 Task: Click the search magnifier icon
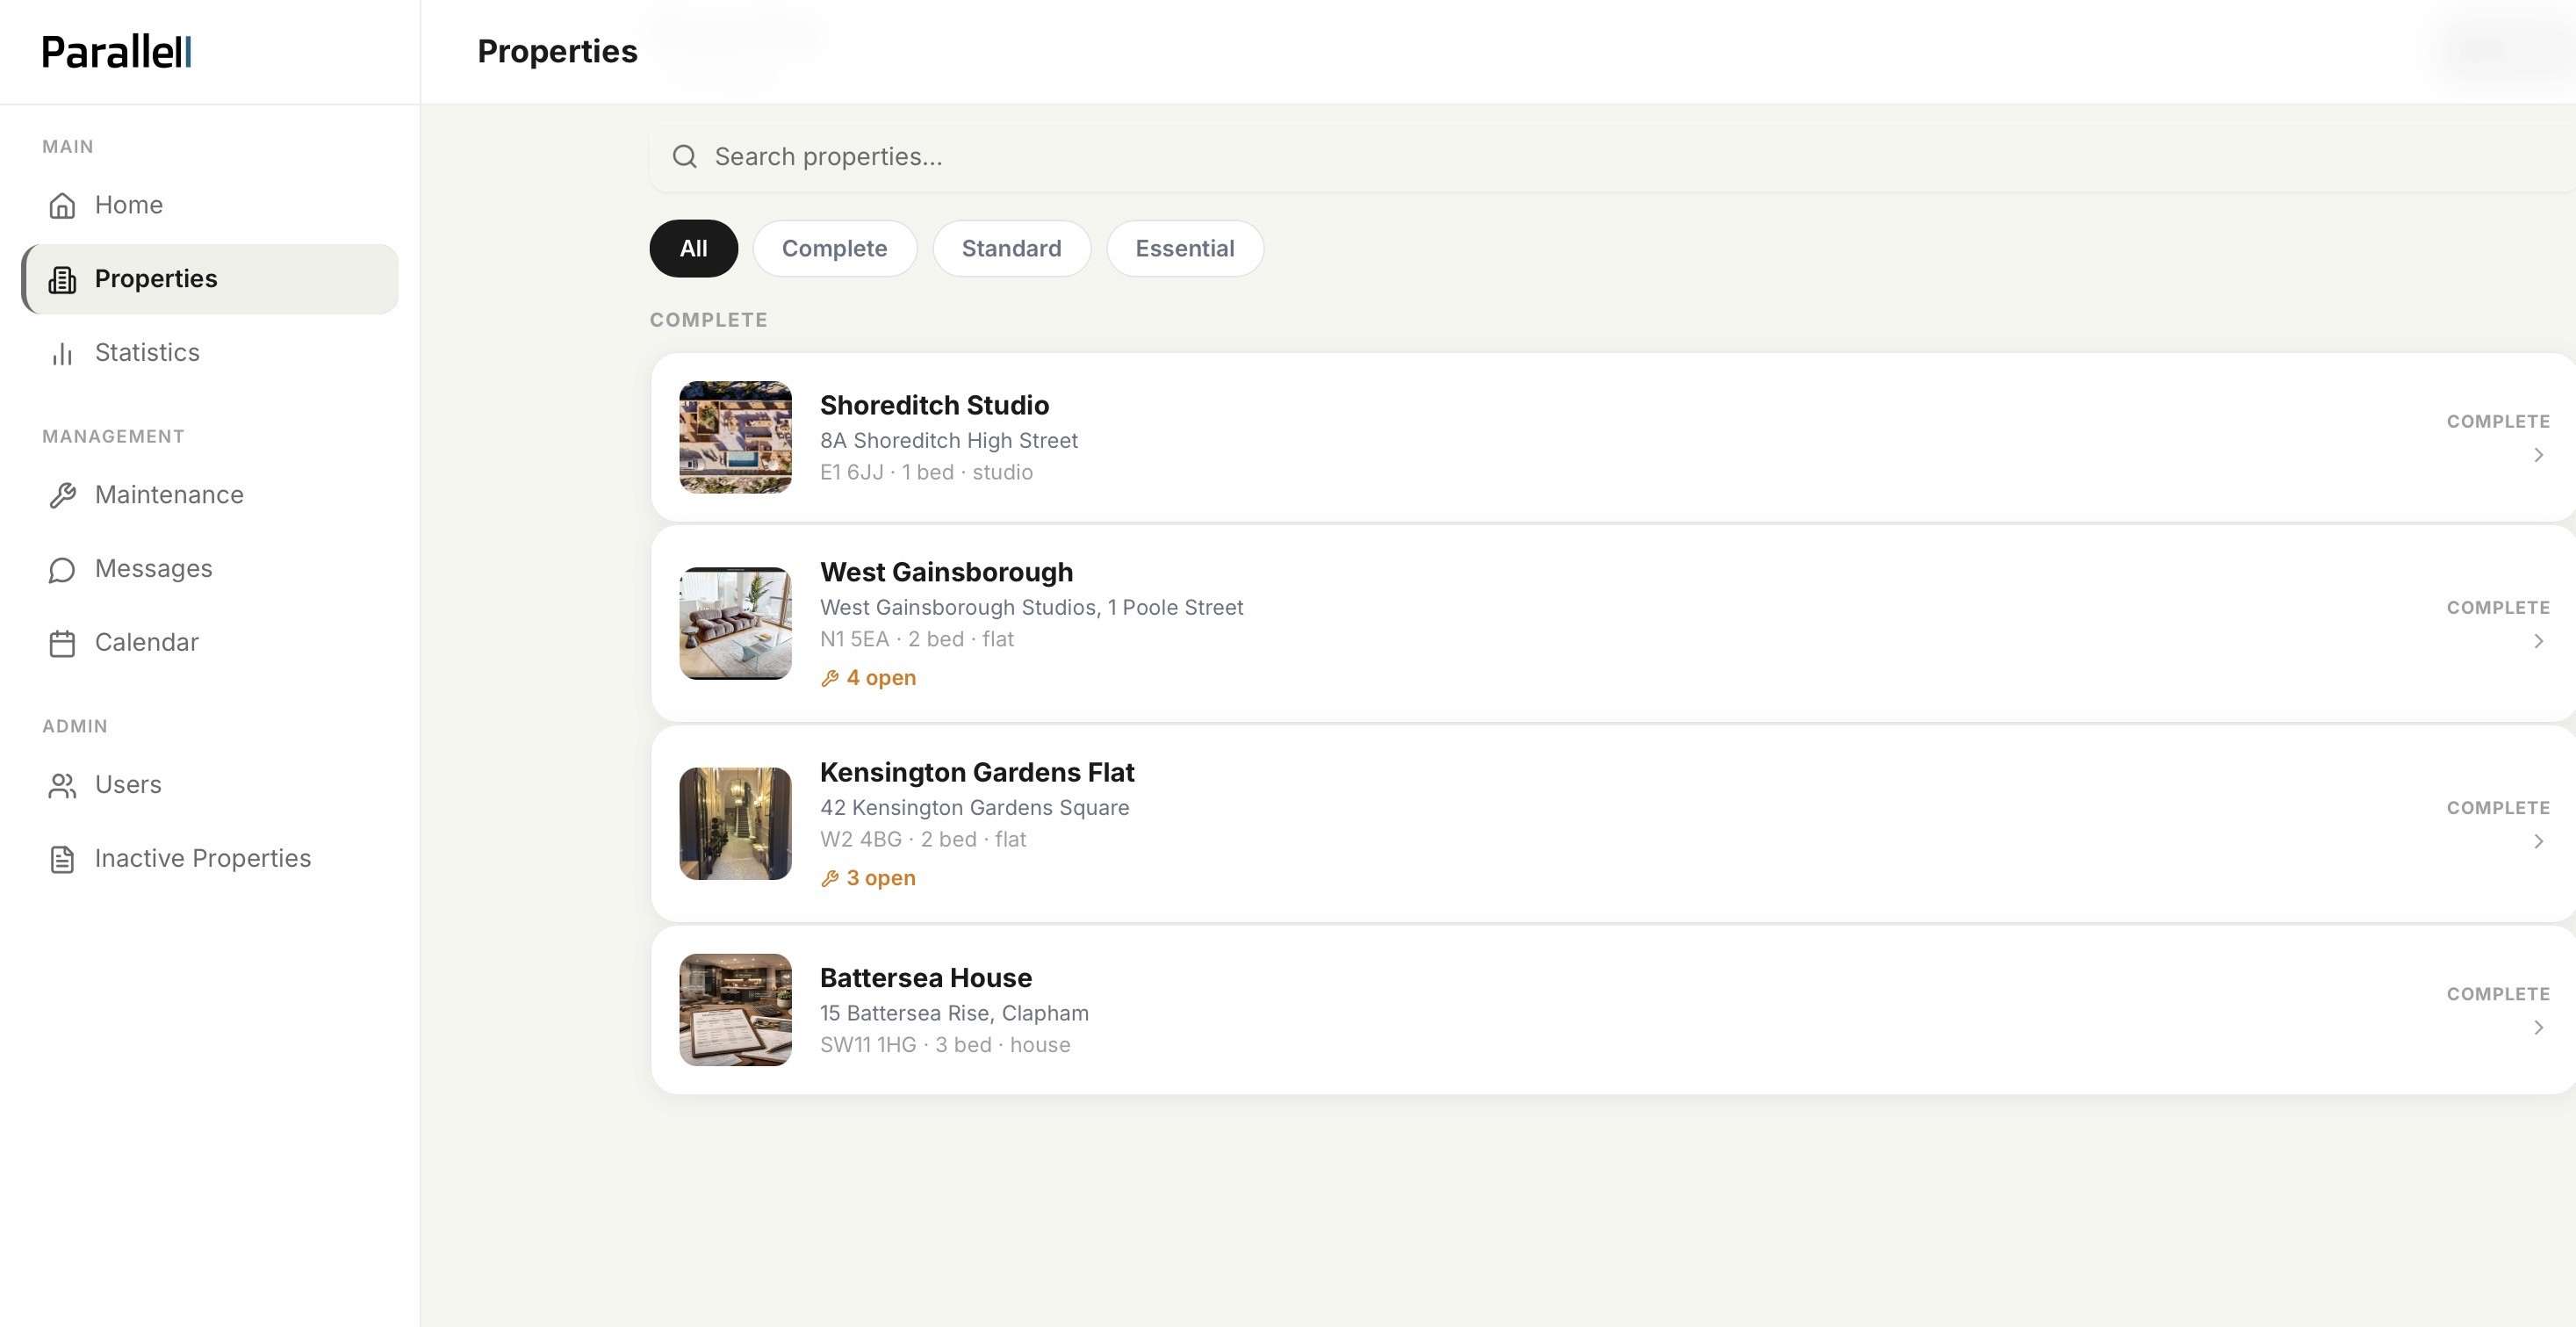click(x=684, y=157)
